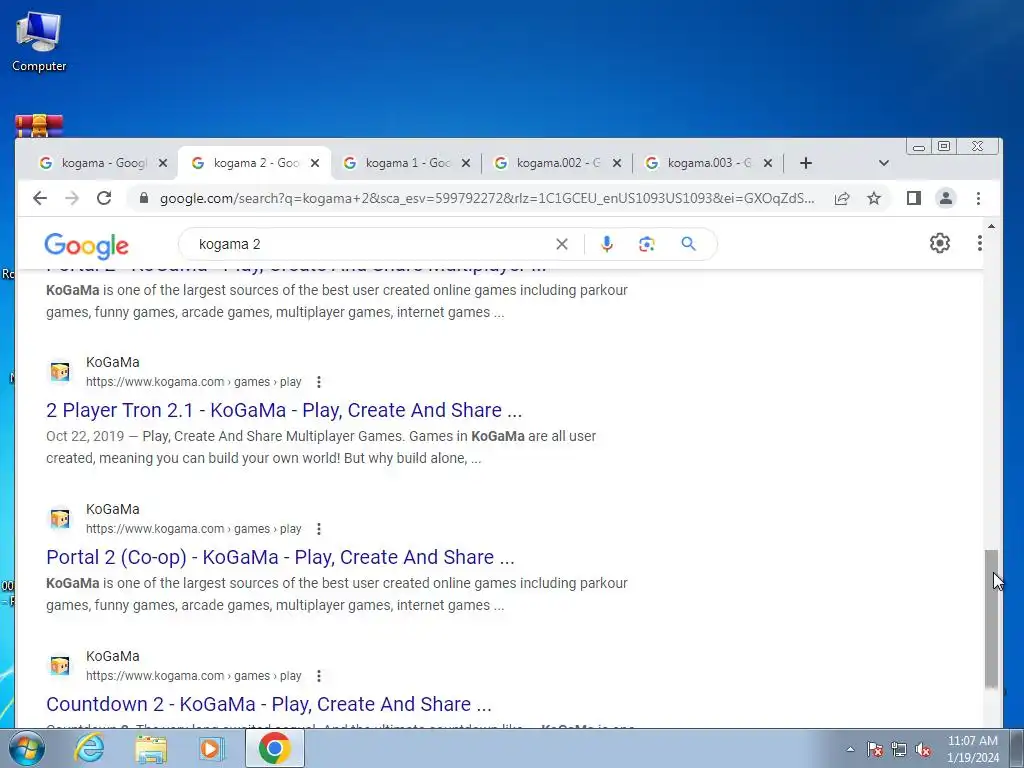Click the kogama.com URL above Countdown 2

(193, 676)
